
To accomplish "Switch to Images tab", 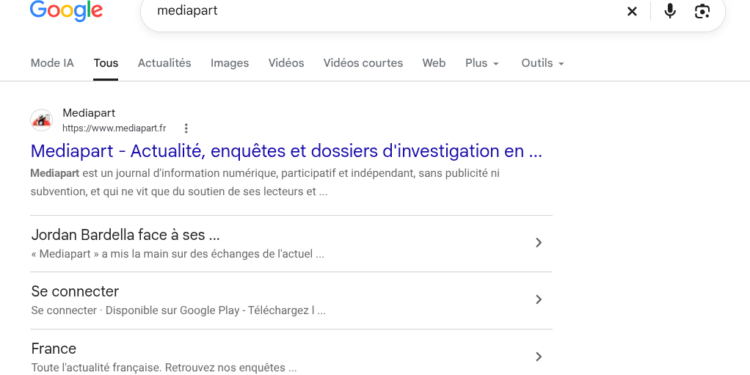I will pos(230,63).
